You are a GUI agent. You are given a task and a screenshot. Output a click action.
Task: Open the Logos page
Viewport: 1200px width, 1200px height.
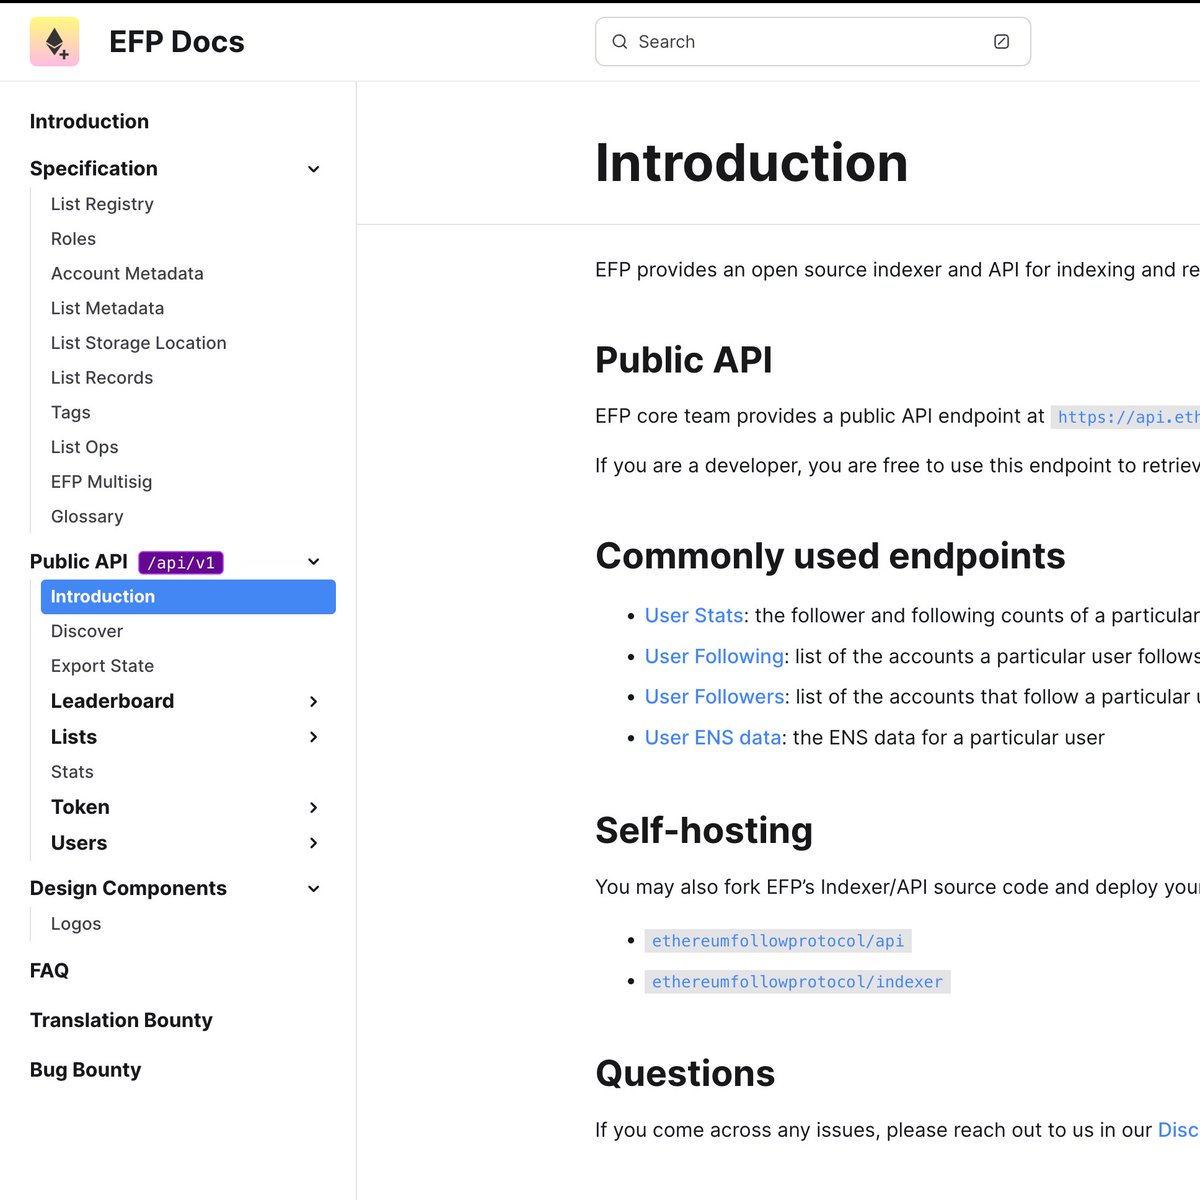point(76,924)
